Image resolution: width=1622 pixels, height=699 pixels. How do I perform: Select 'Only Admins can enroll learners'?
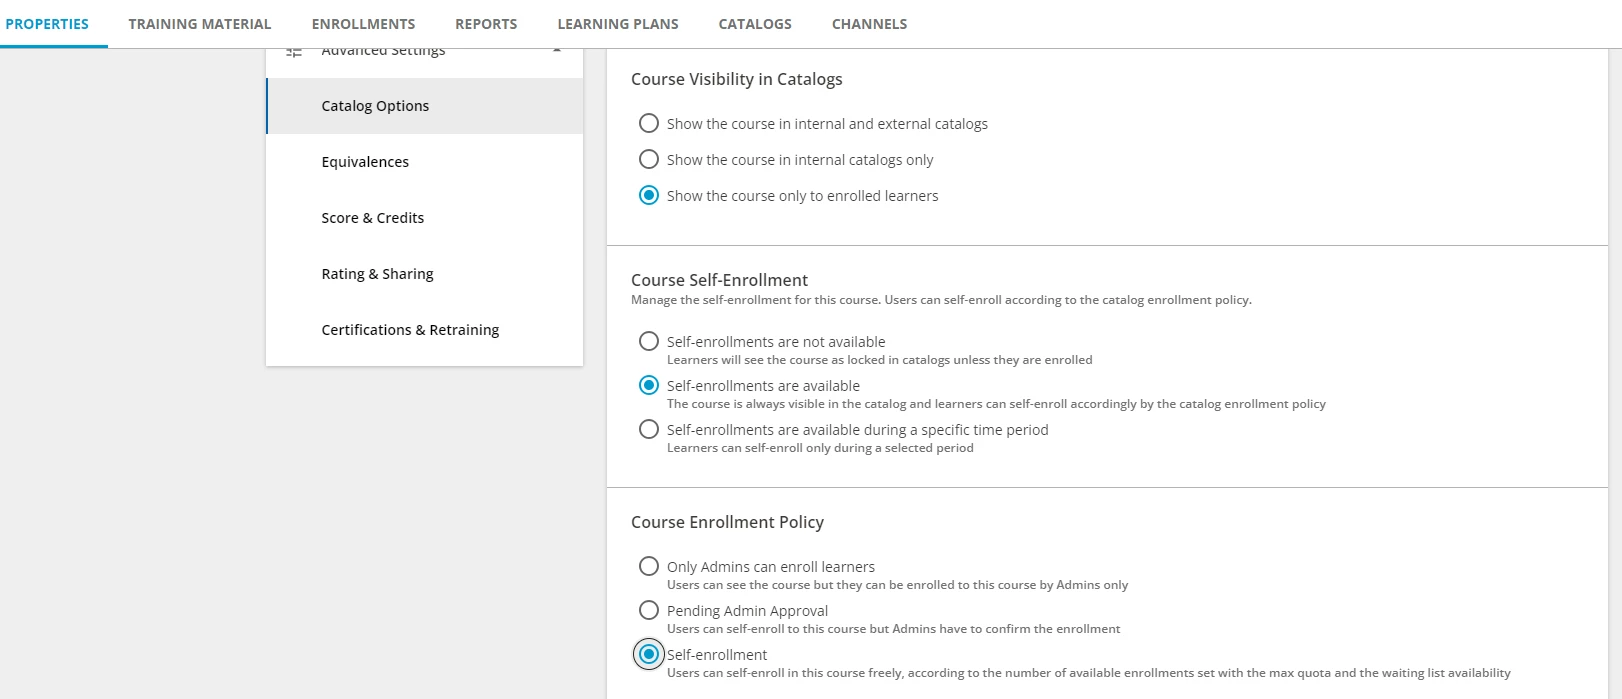point(649,566)
